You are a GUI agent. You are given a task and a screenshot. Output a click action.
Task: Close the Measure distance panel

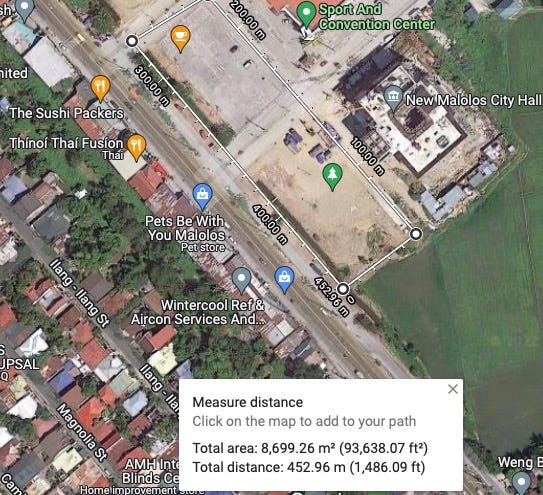point(453,389)
